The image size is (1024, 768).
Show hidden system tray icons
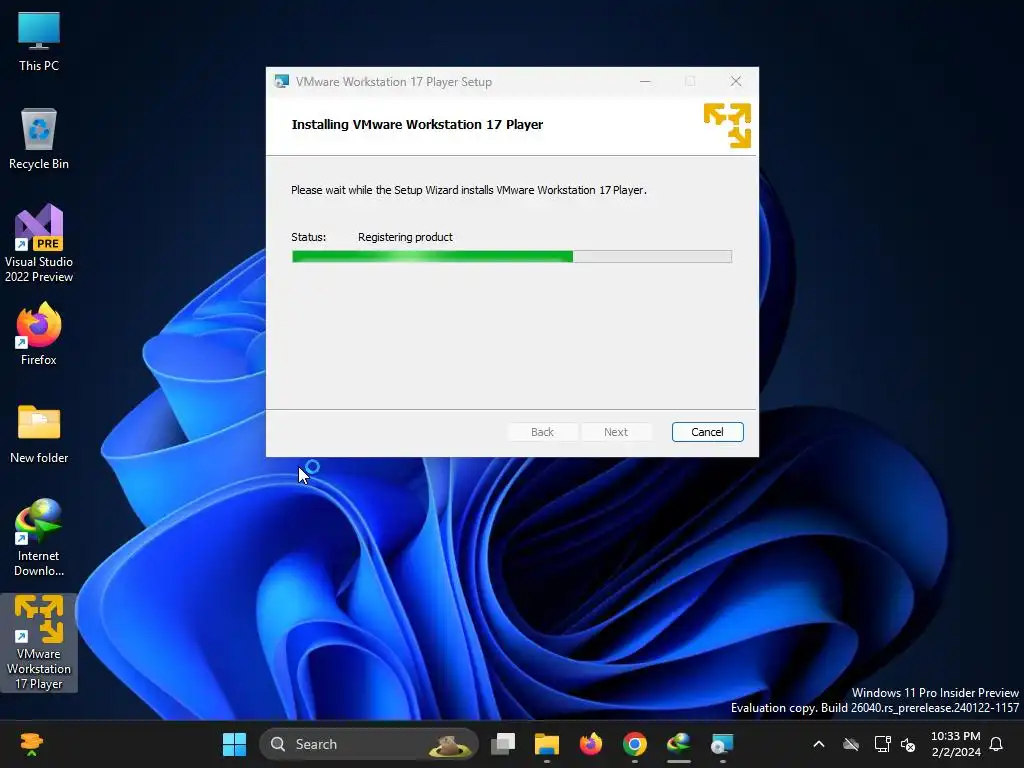pos(818,744)
